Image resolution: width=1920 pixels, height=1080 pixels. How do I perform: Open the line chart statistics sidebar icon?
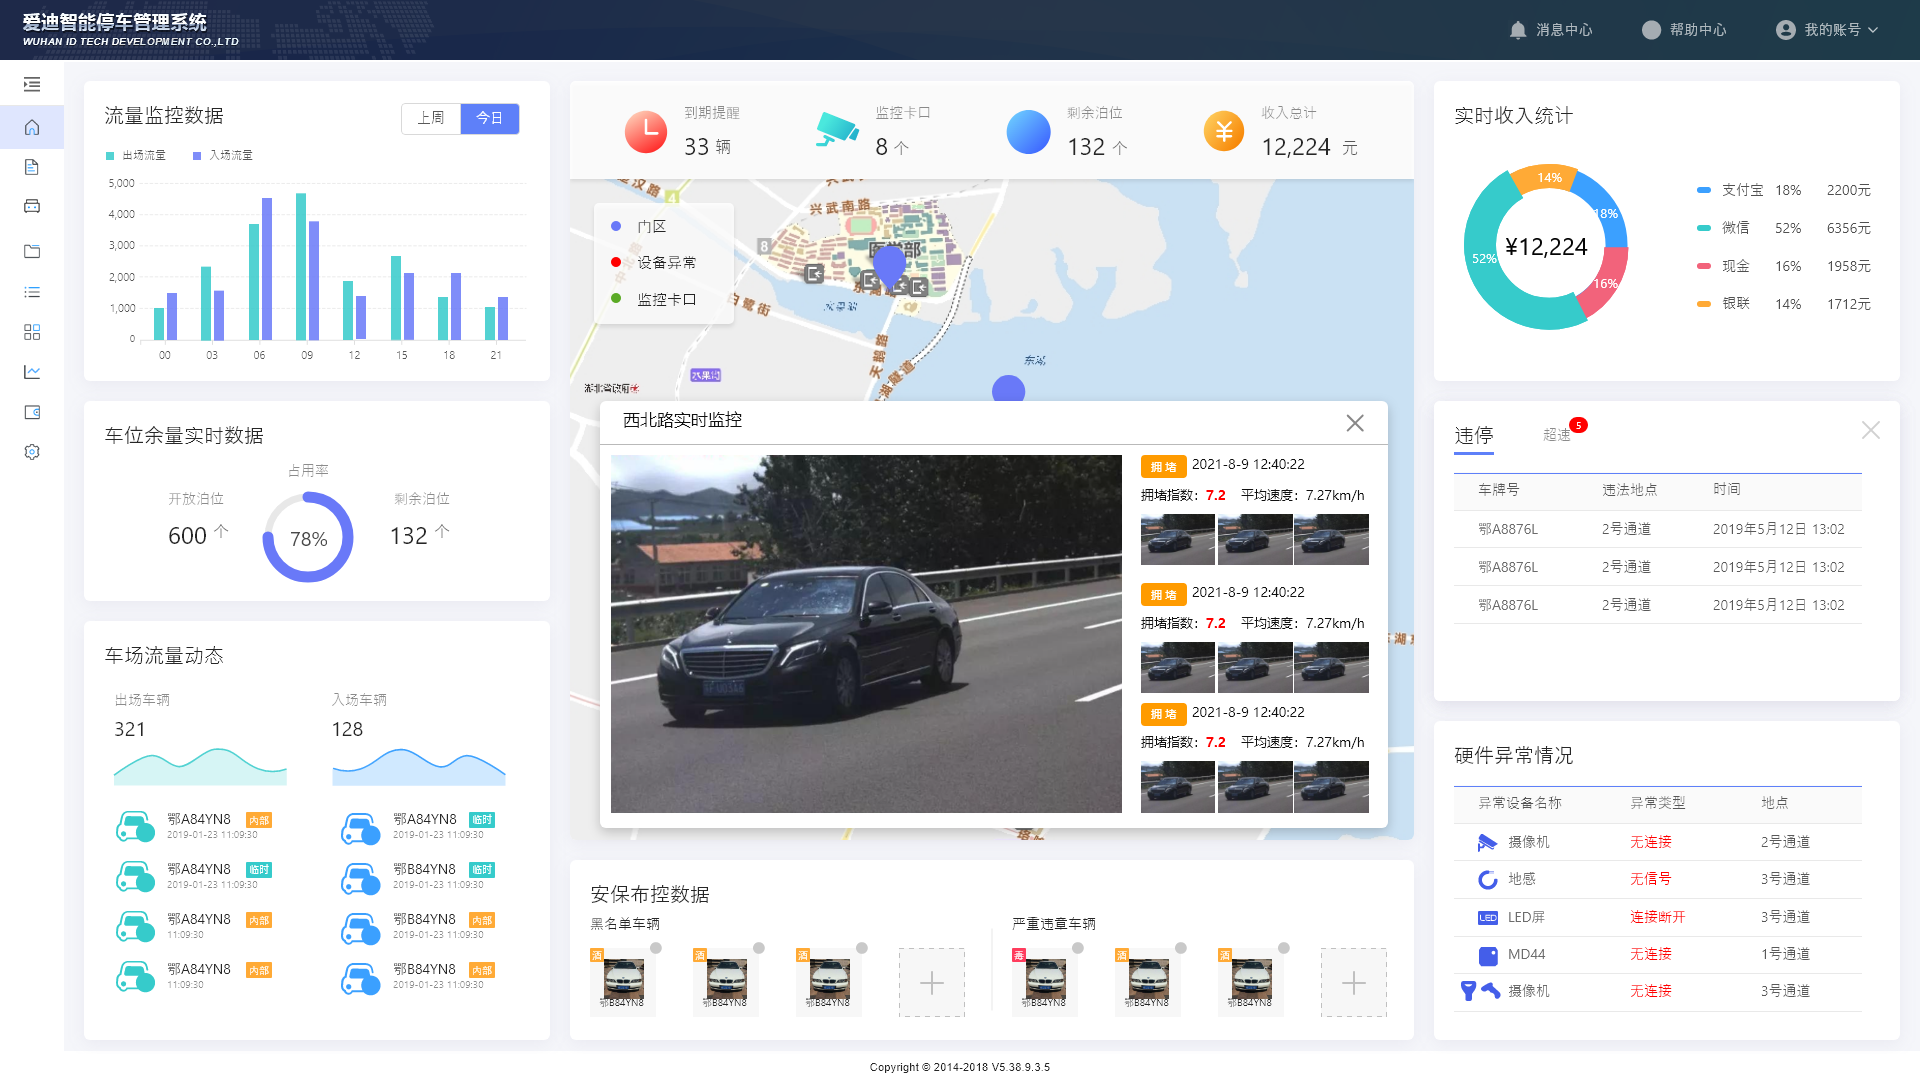[32, 372]
